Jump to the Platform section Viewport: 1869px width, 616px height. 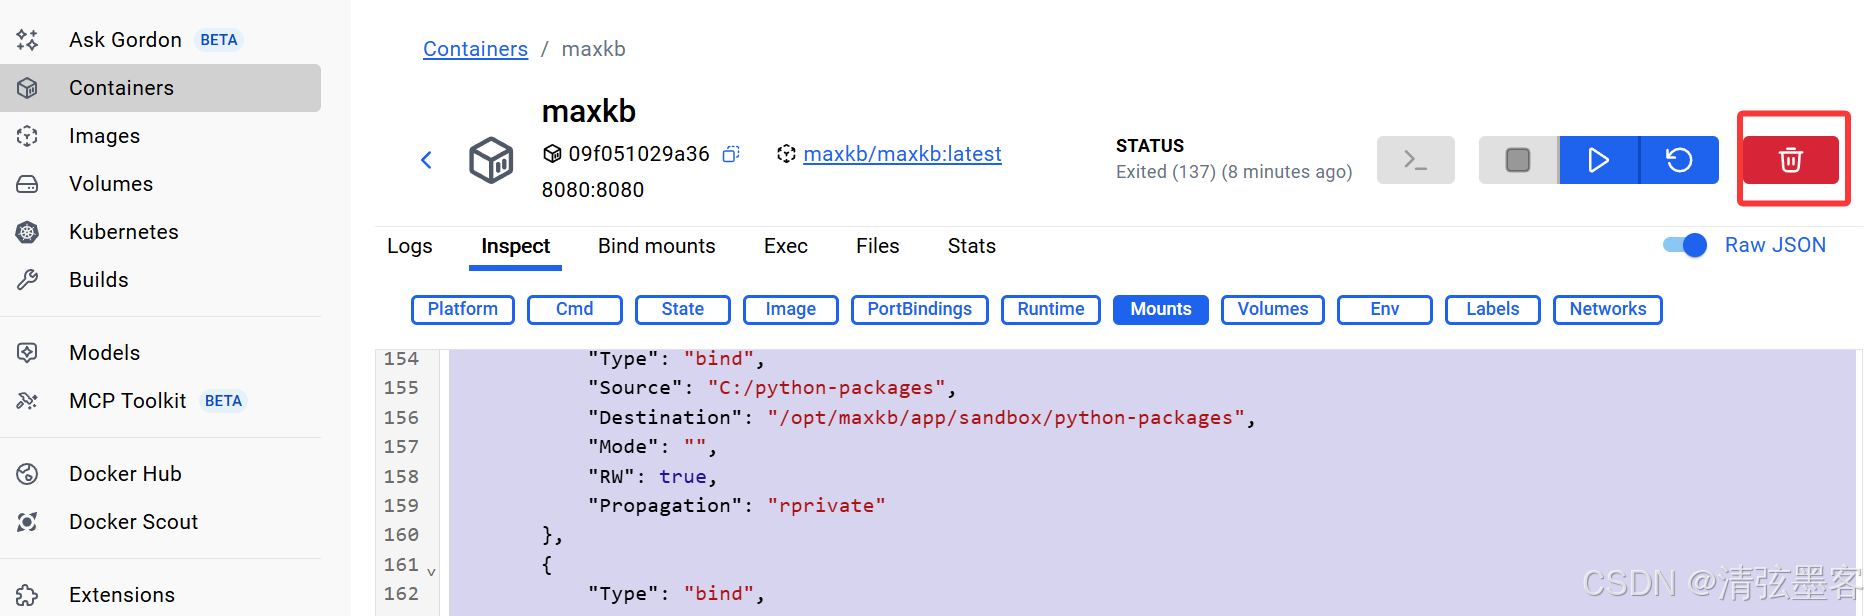pos(463,310)
